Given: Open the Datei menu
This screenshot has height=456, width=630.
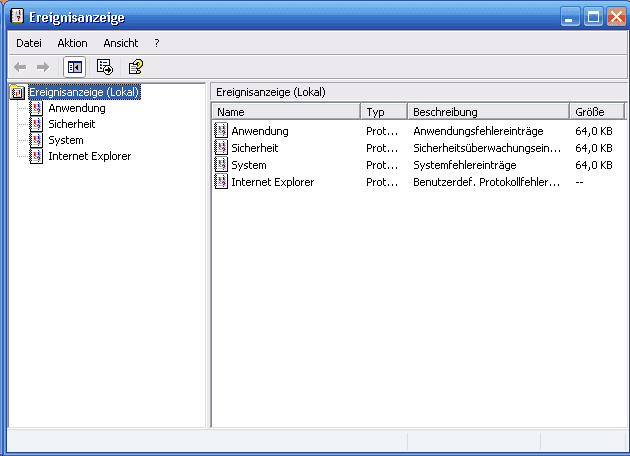Looking at the screenshot, I should [x=29, y=43].
